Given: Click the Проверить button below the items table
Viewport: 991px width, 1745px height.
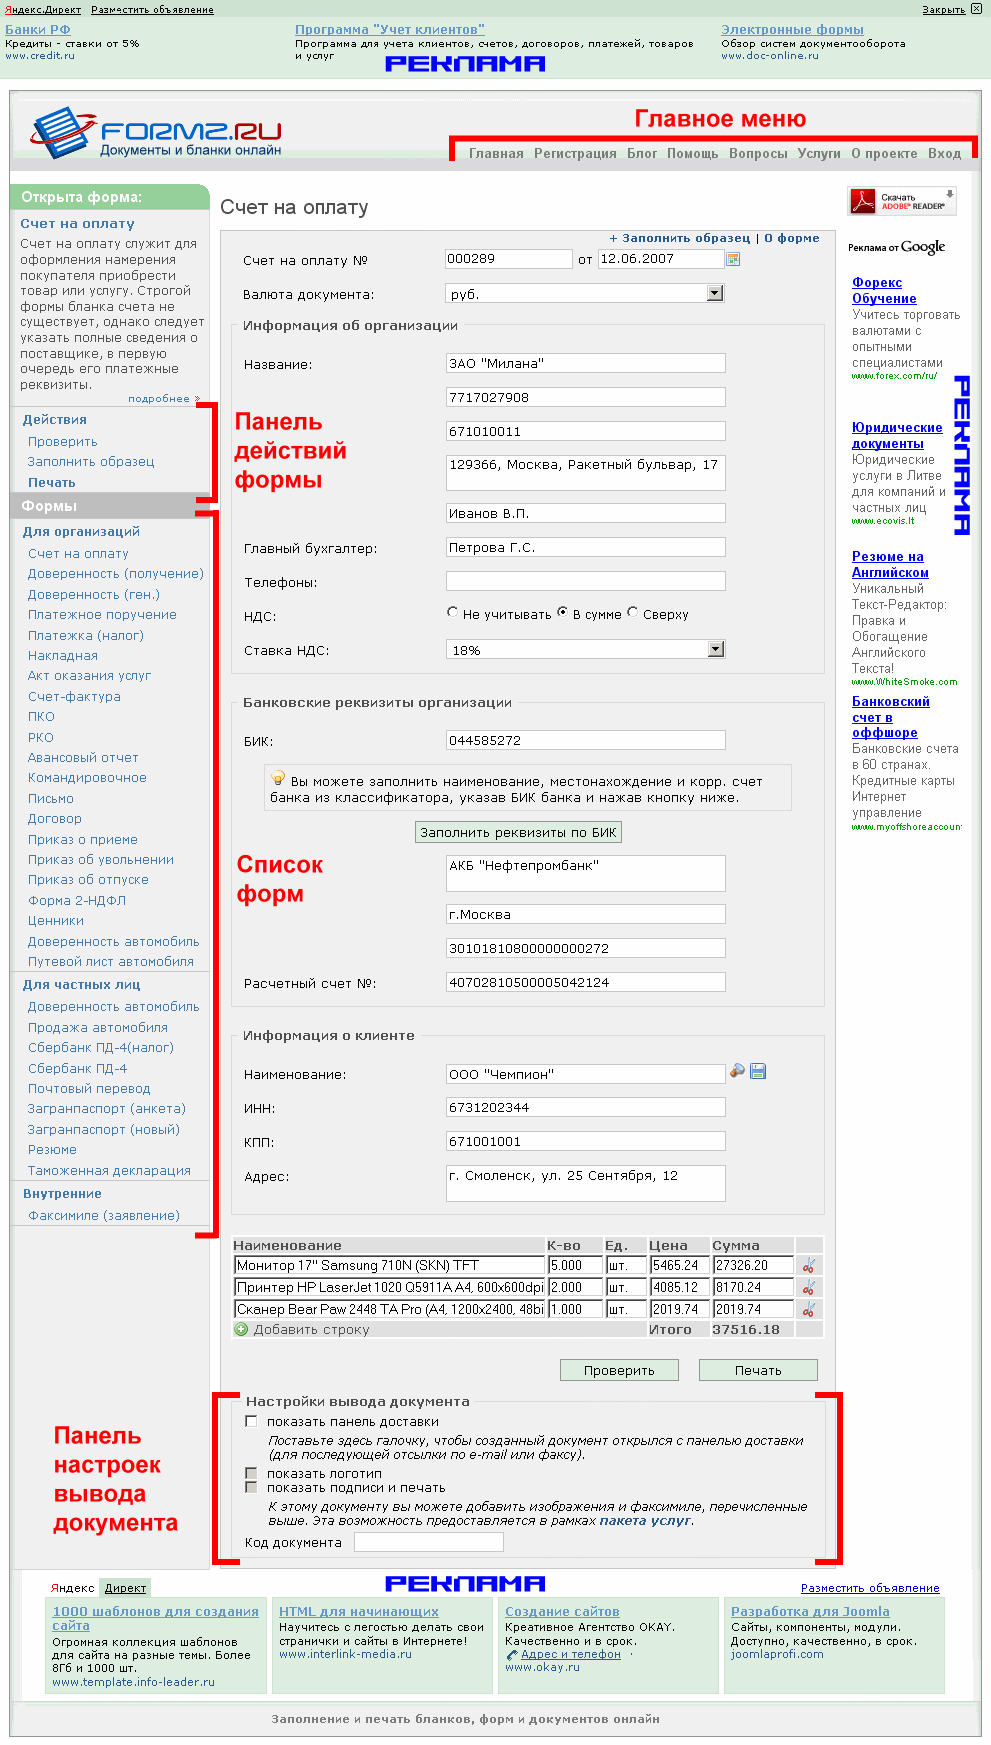Looking at the screenshot, I should pos(619,1370).
